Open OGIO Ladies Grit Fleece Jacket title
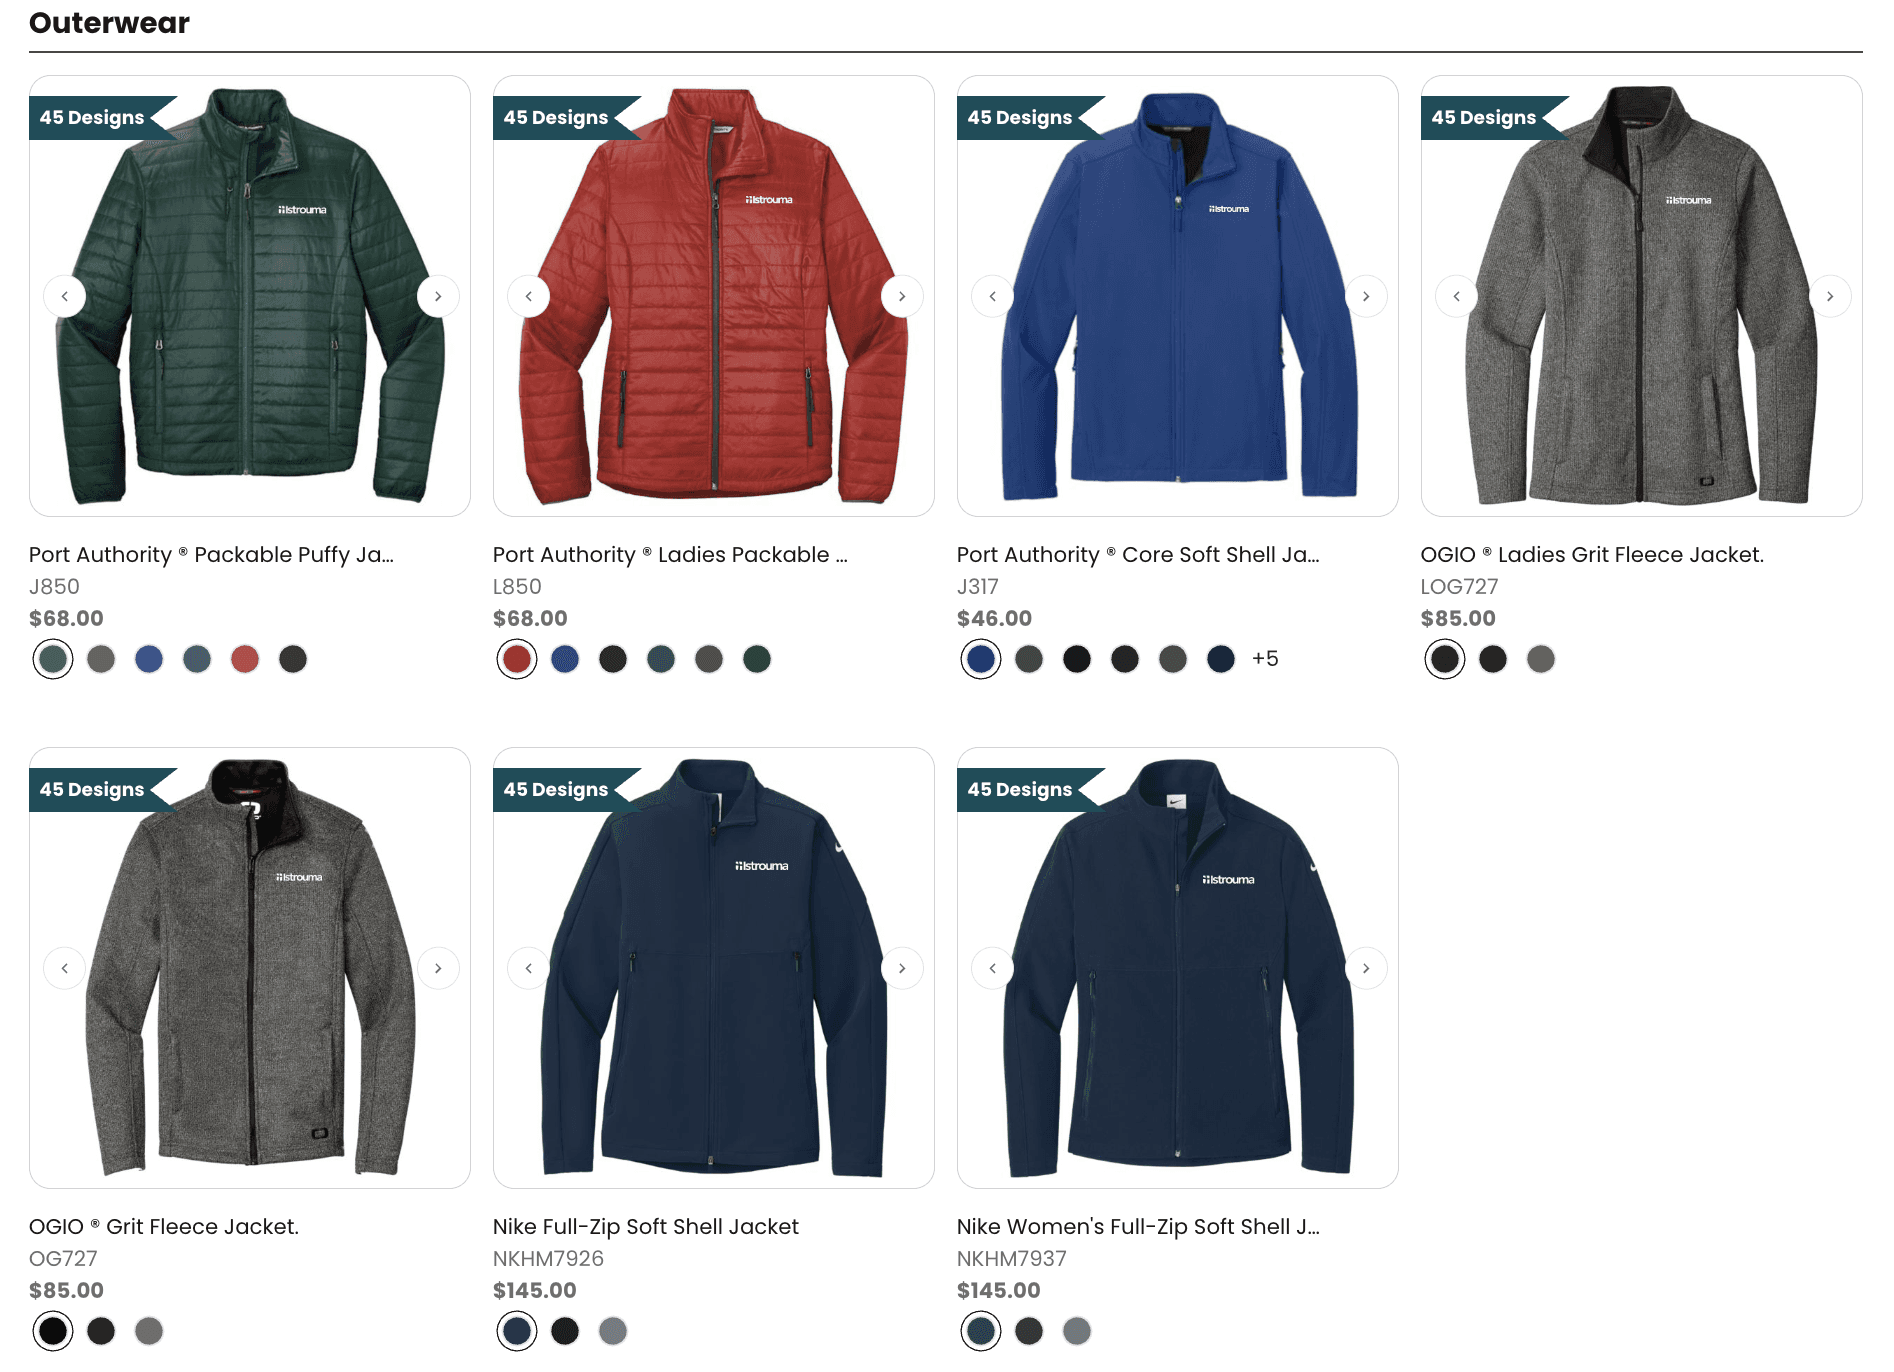The image size is (1894, 1372). (x=1592, y=555)
